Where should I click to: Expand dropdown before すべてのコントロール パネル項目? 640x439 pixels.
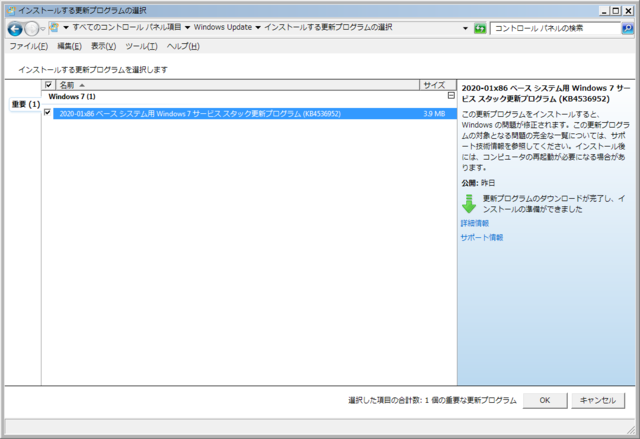66,28
